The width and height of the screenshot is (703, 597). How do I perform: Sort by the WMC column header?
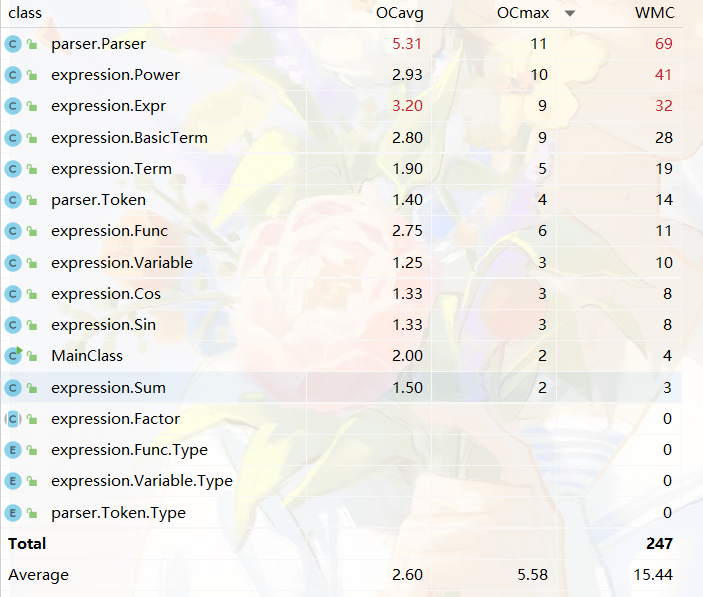tap(654, 13)
